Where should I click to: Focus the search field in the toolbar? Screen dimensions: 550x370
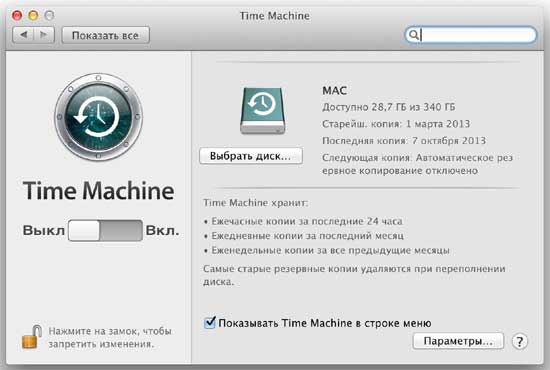(471, 35)
